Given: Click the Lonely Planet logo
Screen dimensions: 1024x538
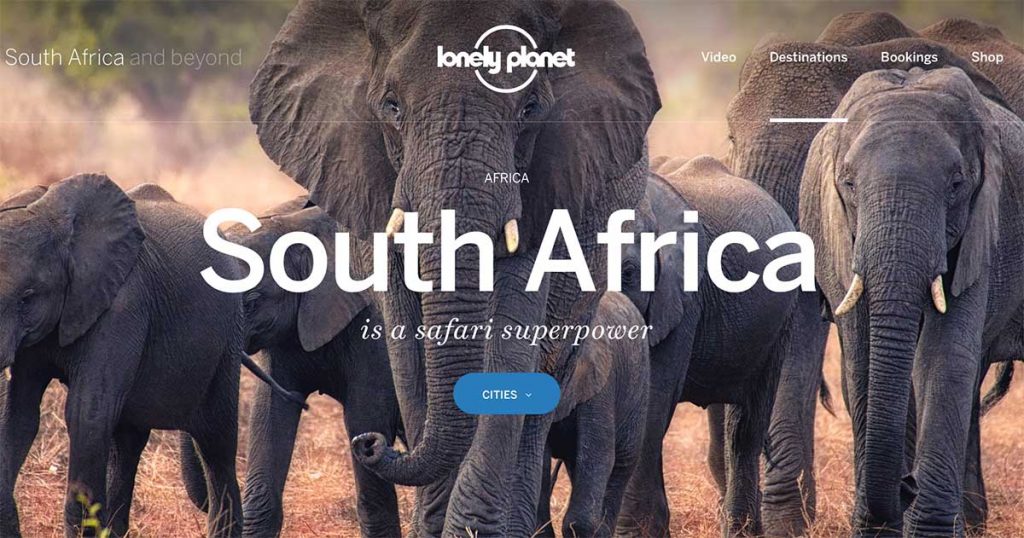Looking at the screenshot, I should [x=505, y=59].
